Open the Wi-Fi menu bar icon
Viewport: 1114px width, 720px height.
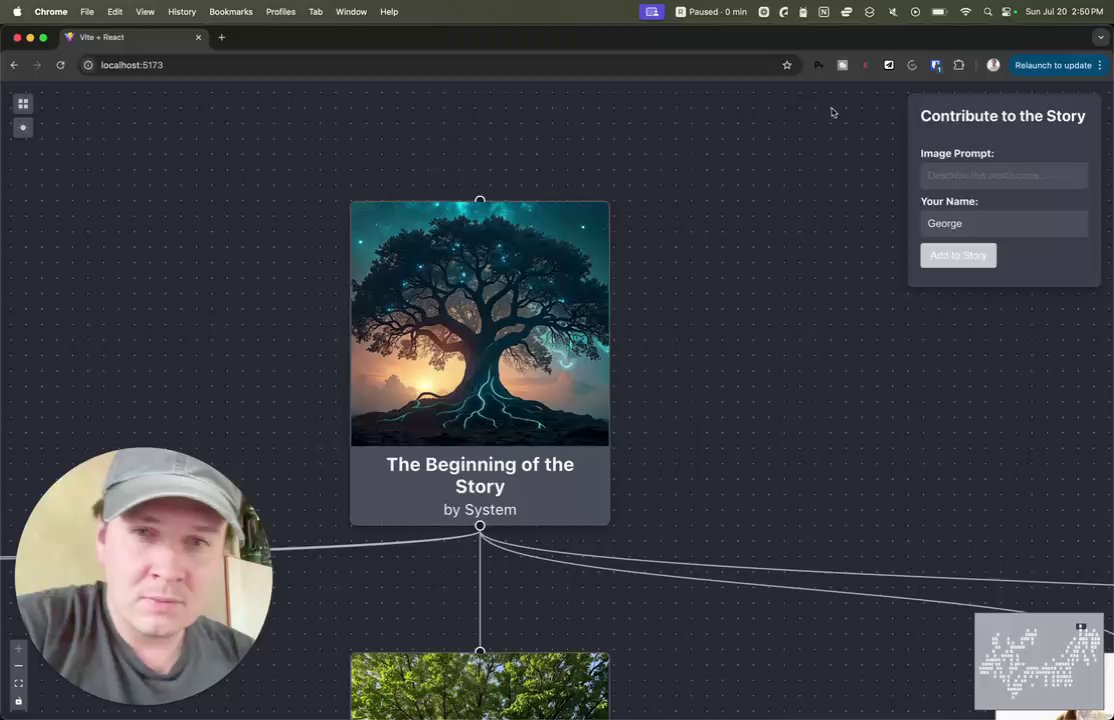click(x=965, y=11)
